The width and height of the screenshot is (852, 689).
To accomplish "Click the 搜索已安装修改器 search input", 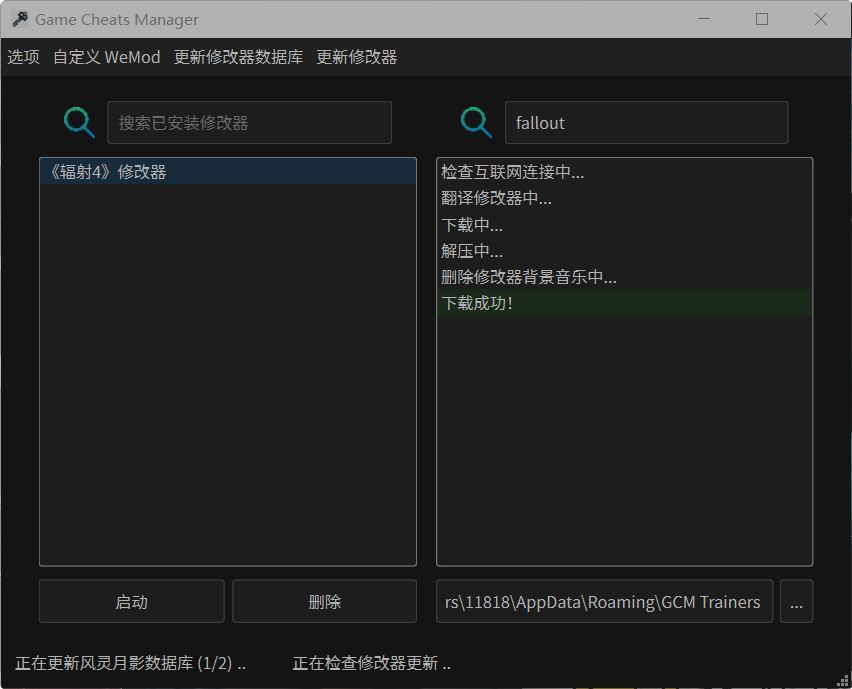I will [x=248, y=122].
